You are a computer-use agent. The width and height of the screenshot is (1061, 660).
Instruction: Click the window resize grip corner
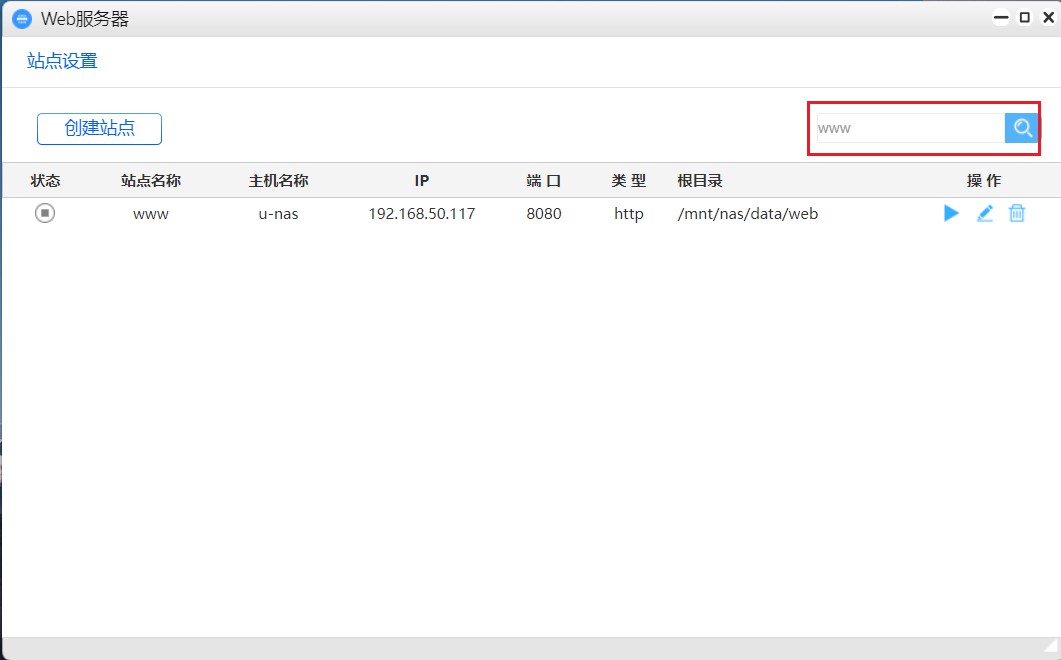click(x=1050, y=650)
